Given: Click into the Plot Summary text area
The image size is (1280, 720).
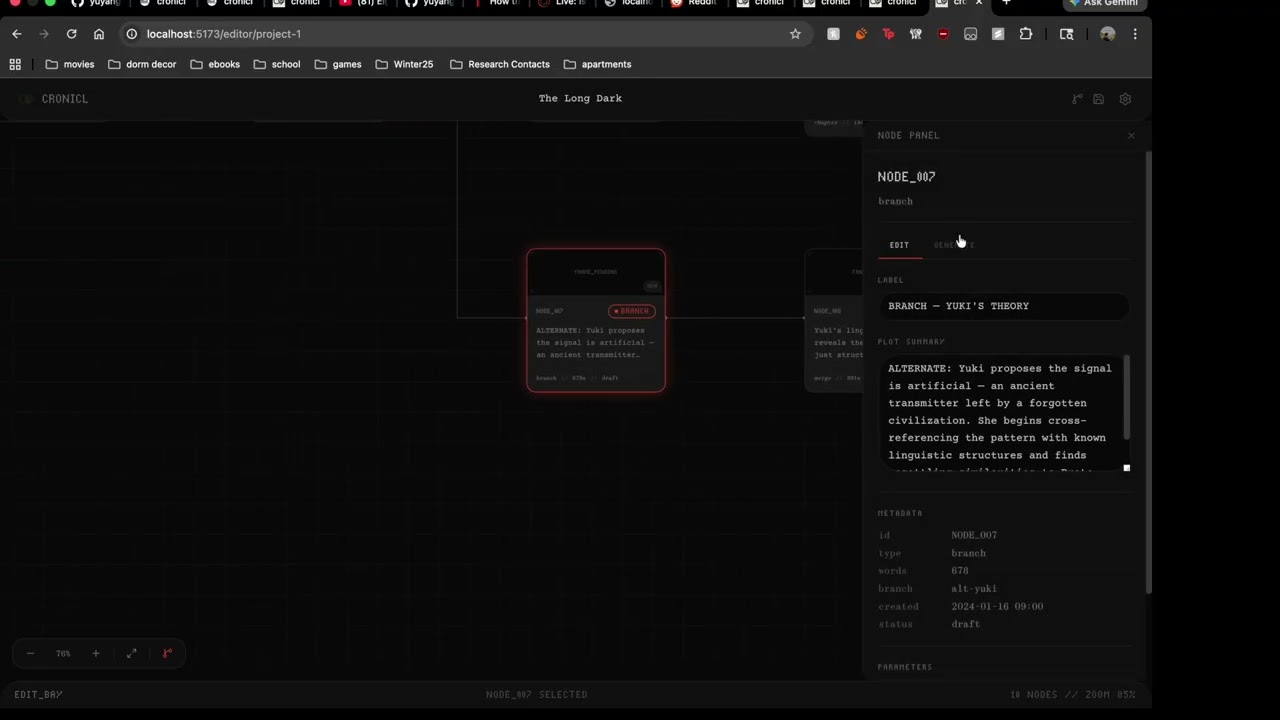Looking at the screenshot, I should pos(1002,412).
